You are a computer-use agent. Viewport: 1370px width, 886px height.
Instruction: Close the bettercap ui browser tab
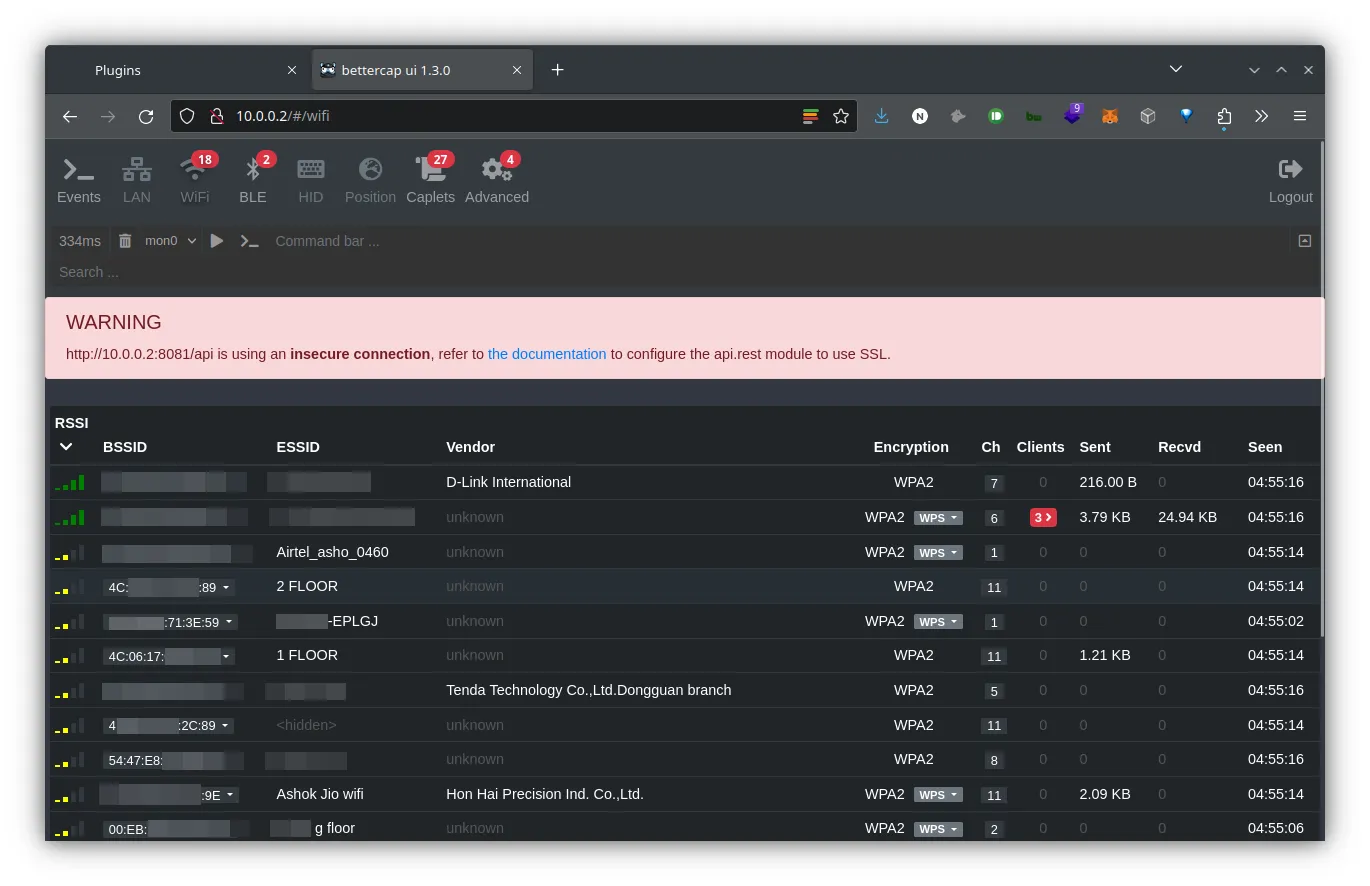(x=517, y=70)
